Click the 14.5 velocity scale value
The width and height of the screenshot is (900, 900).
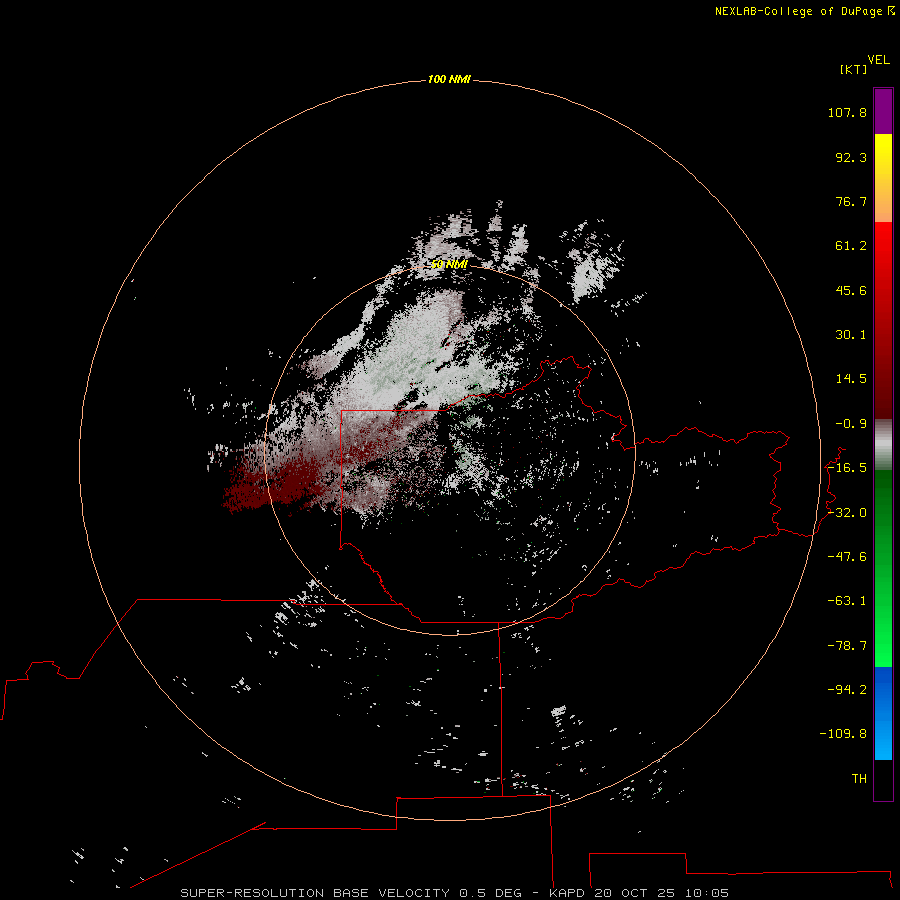[851, 379]
